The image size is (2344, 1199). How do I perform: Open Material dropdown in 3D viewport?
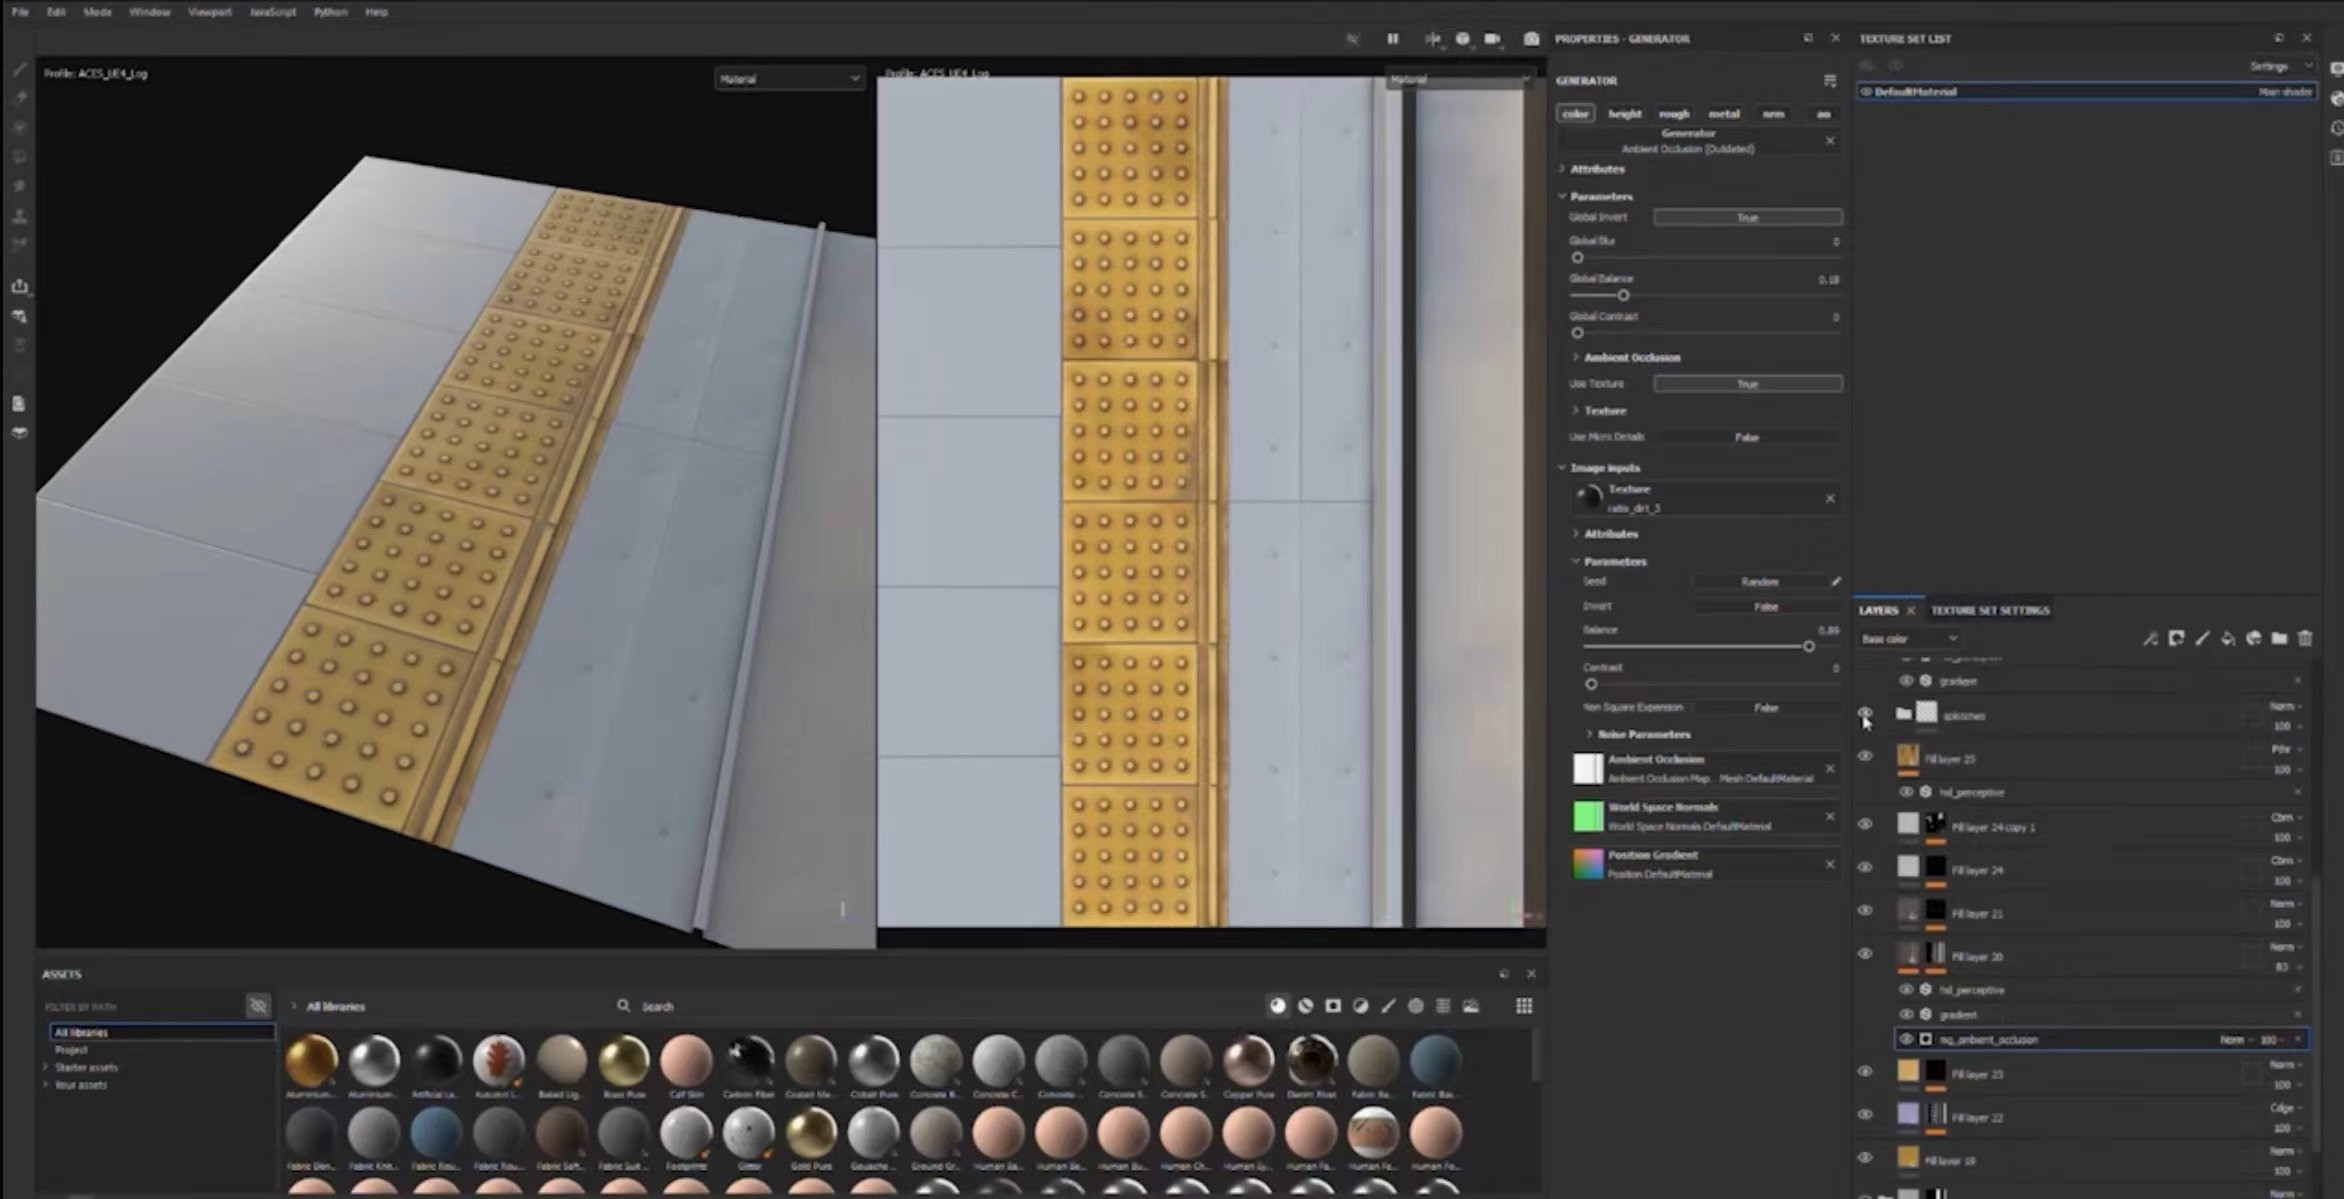(x=789, y=79)
